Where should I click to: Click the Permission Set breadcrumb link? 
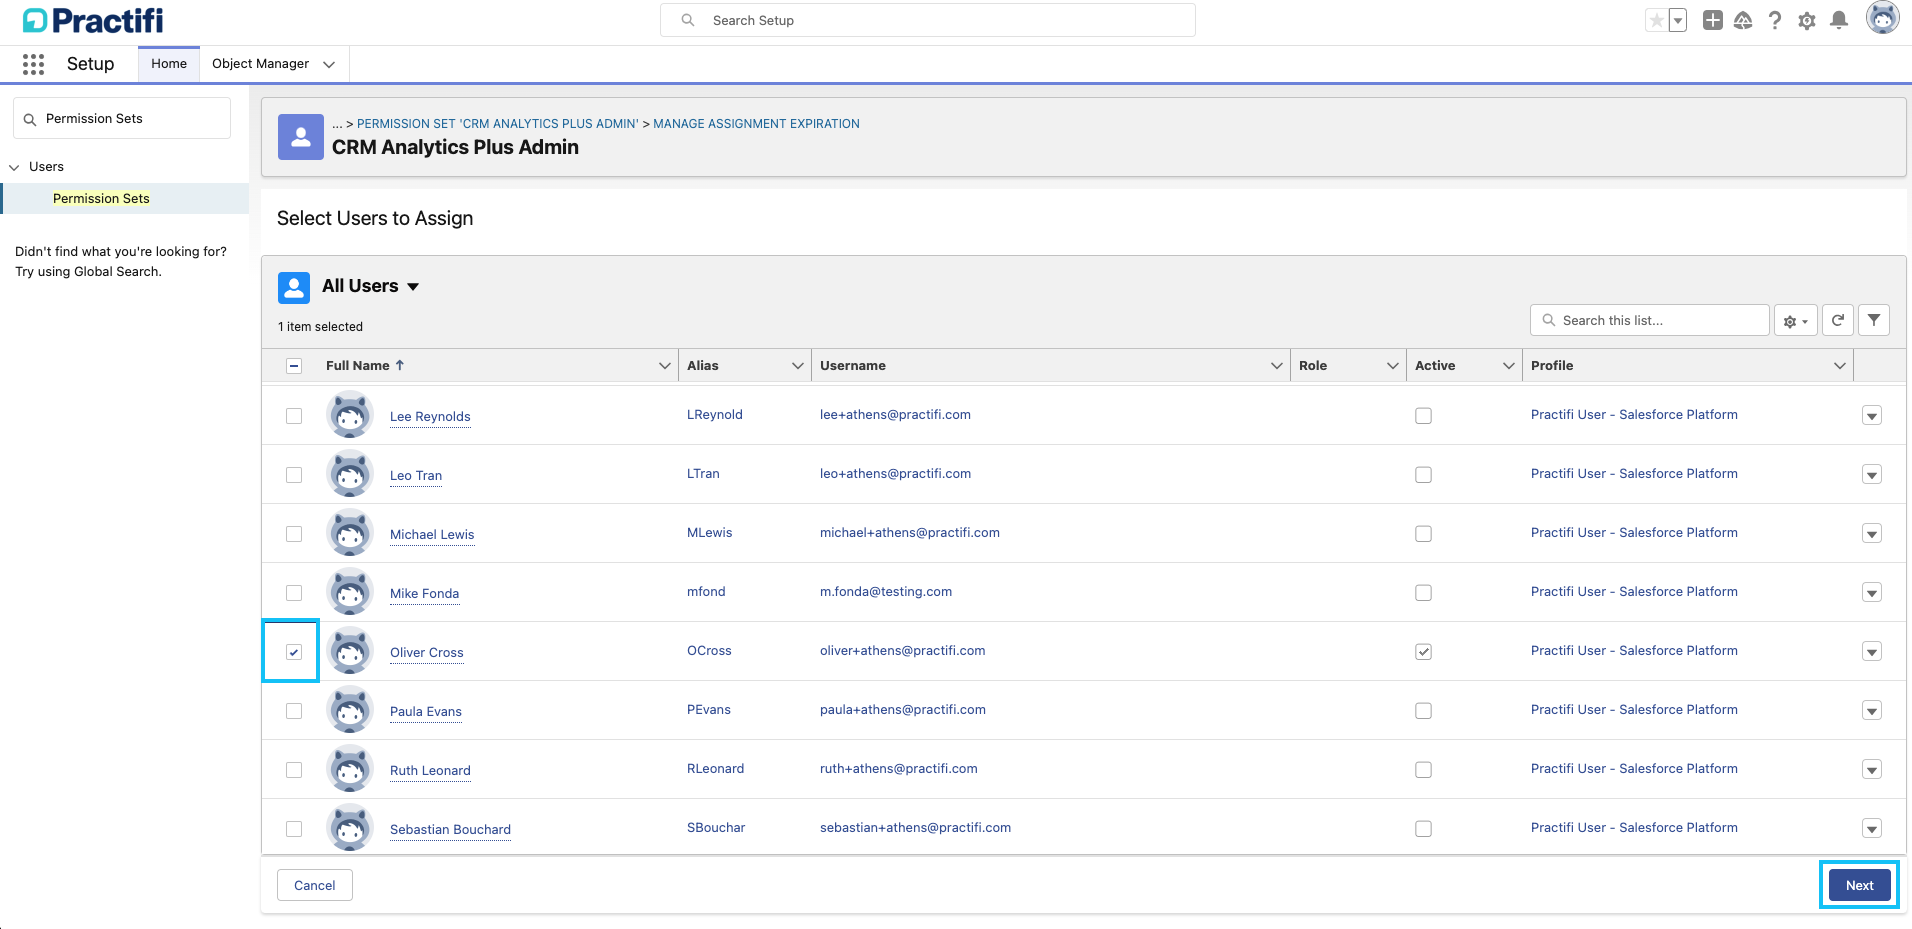[x=497, y=124]
